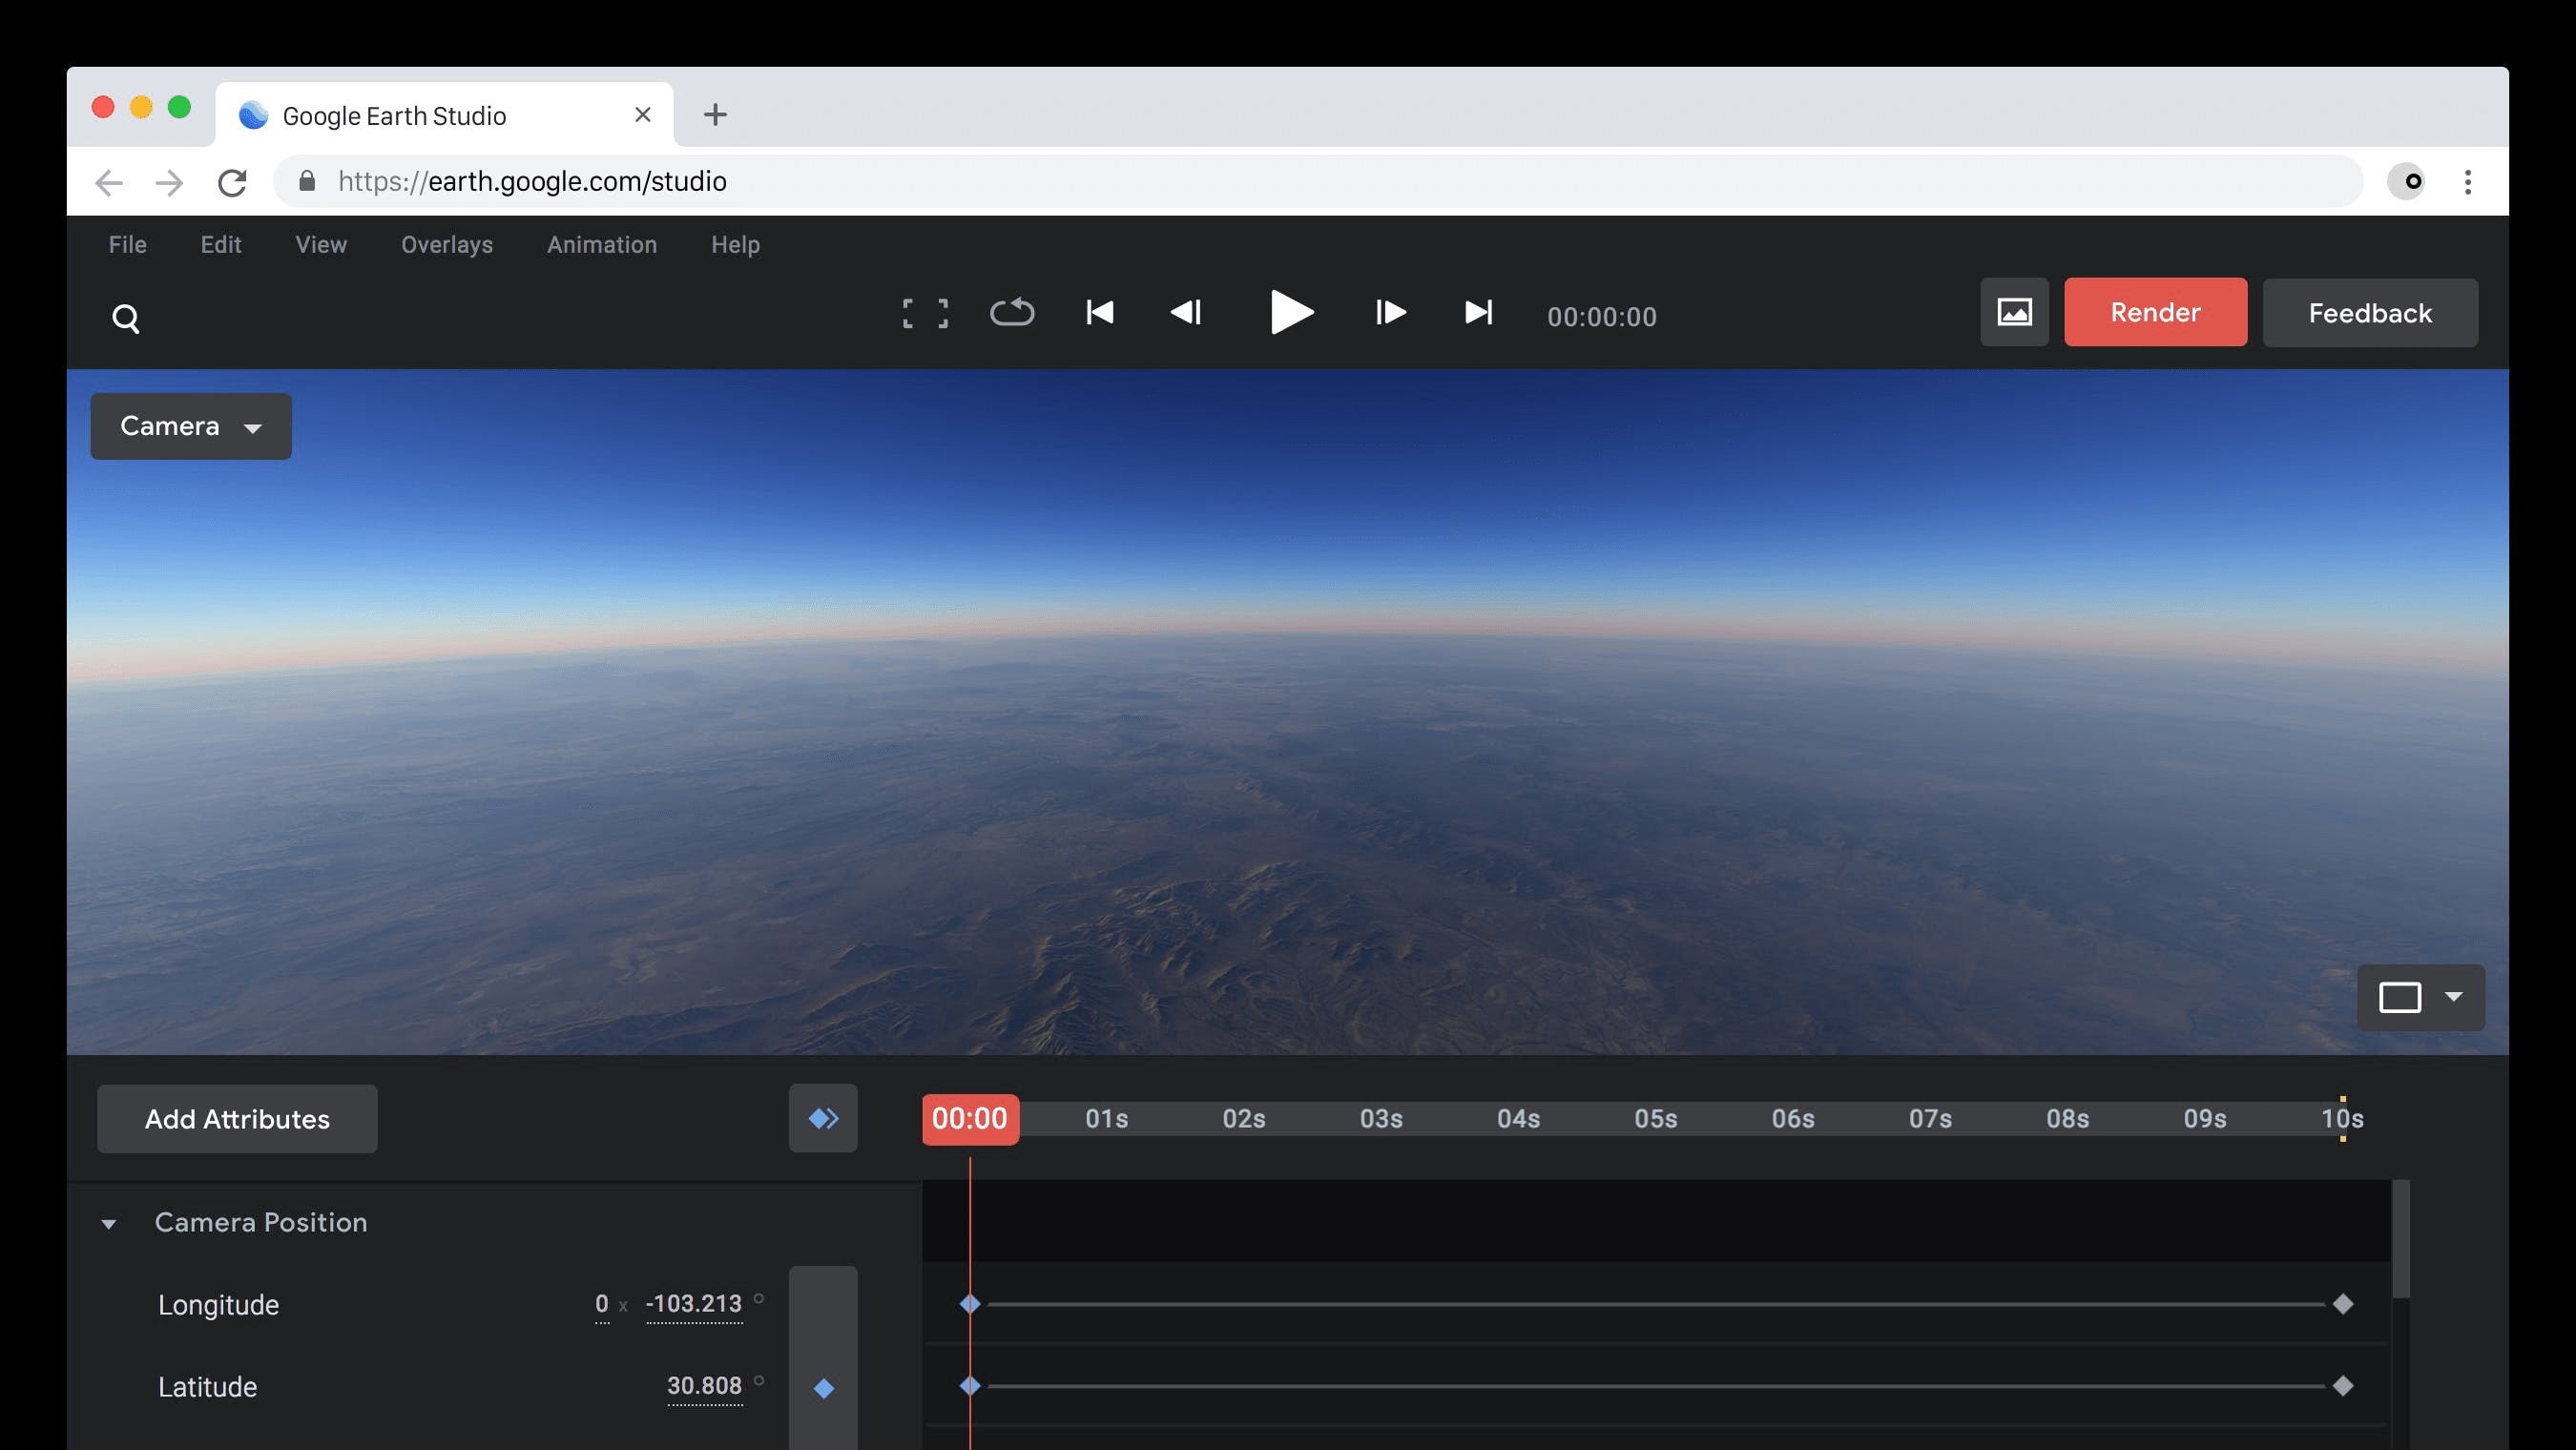The width and height of the screenshot is (2576, 1450).
Task: Click the Longitude value field -103.213
Action: tap(694, 1304)
